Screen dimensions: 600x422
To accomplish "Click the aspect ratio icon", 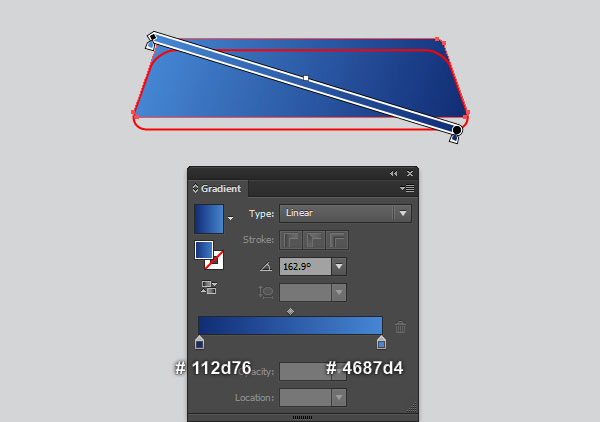I will click(266, 292).
